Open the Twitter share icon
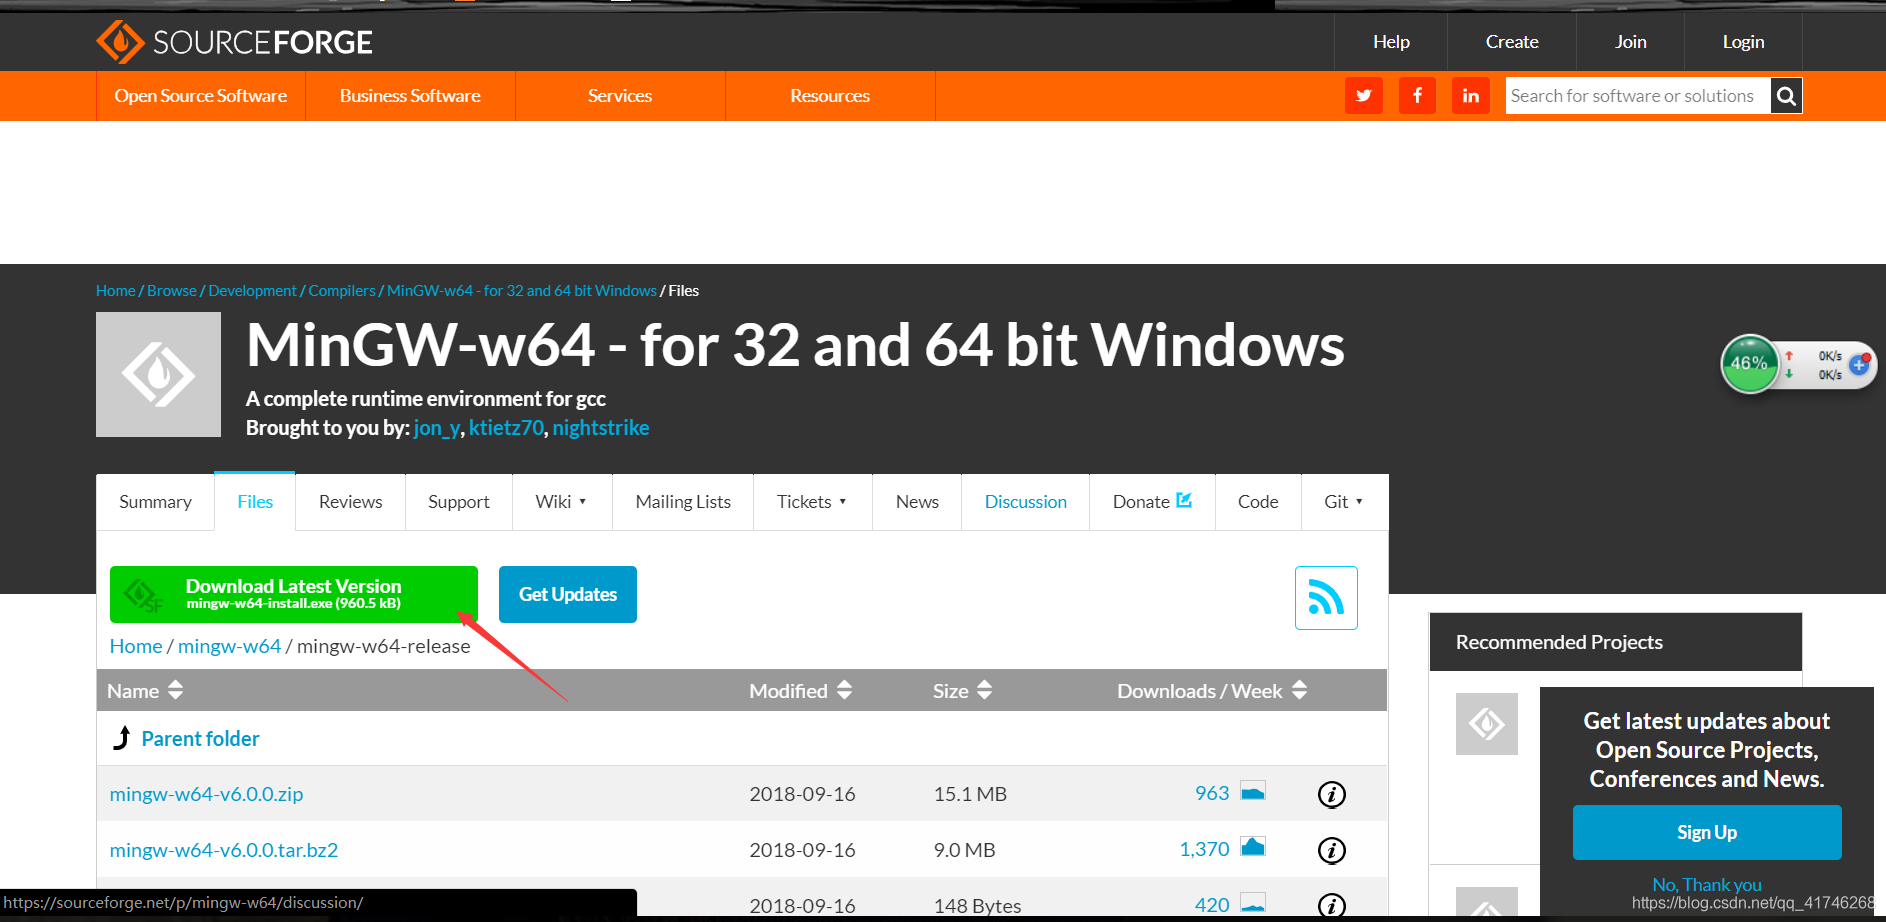1886x922 pixels. 1364,96
